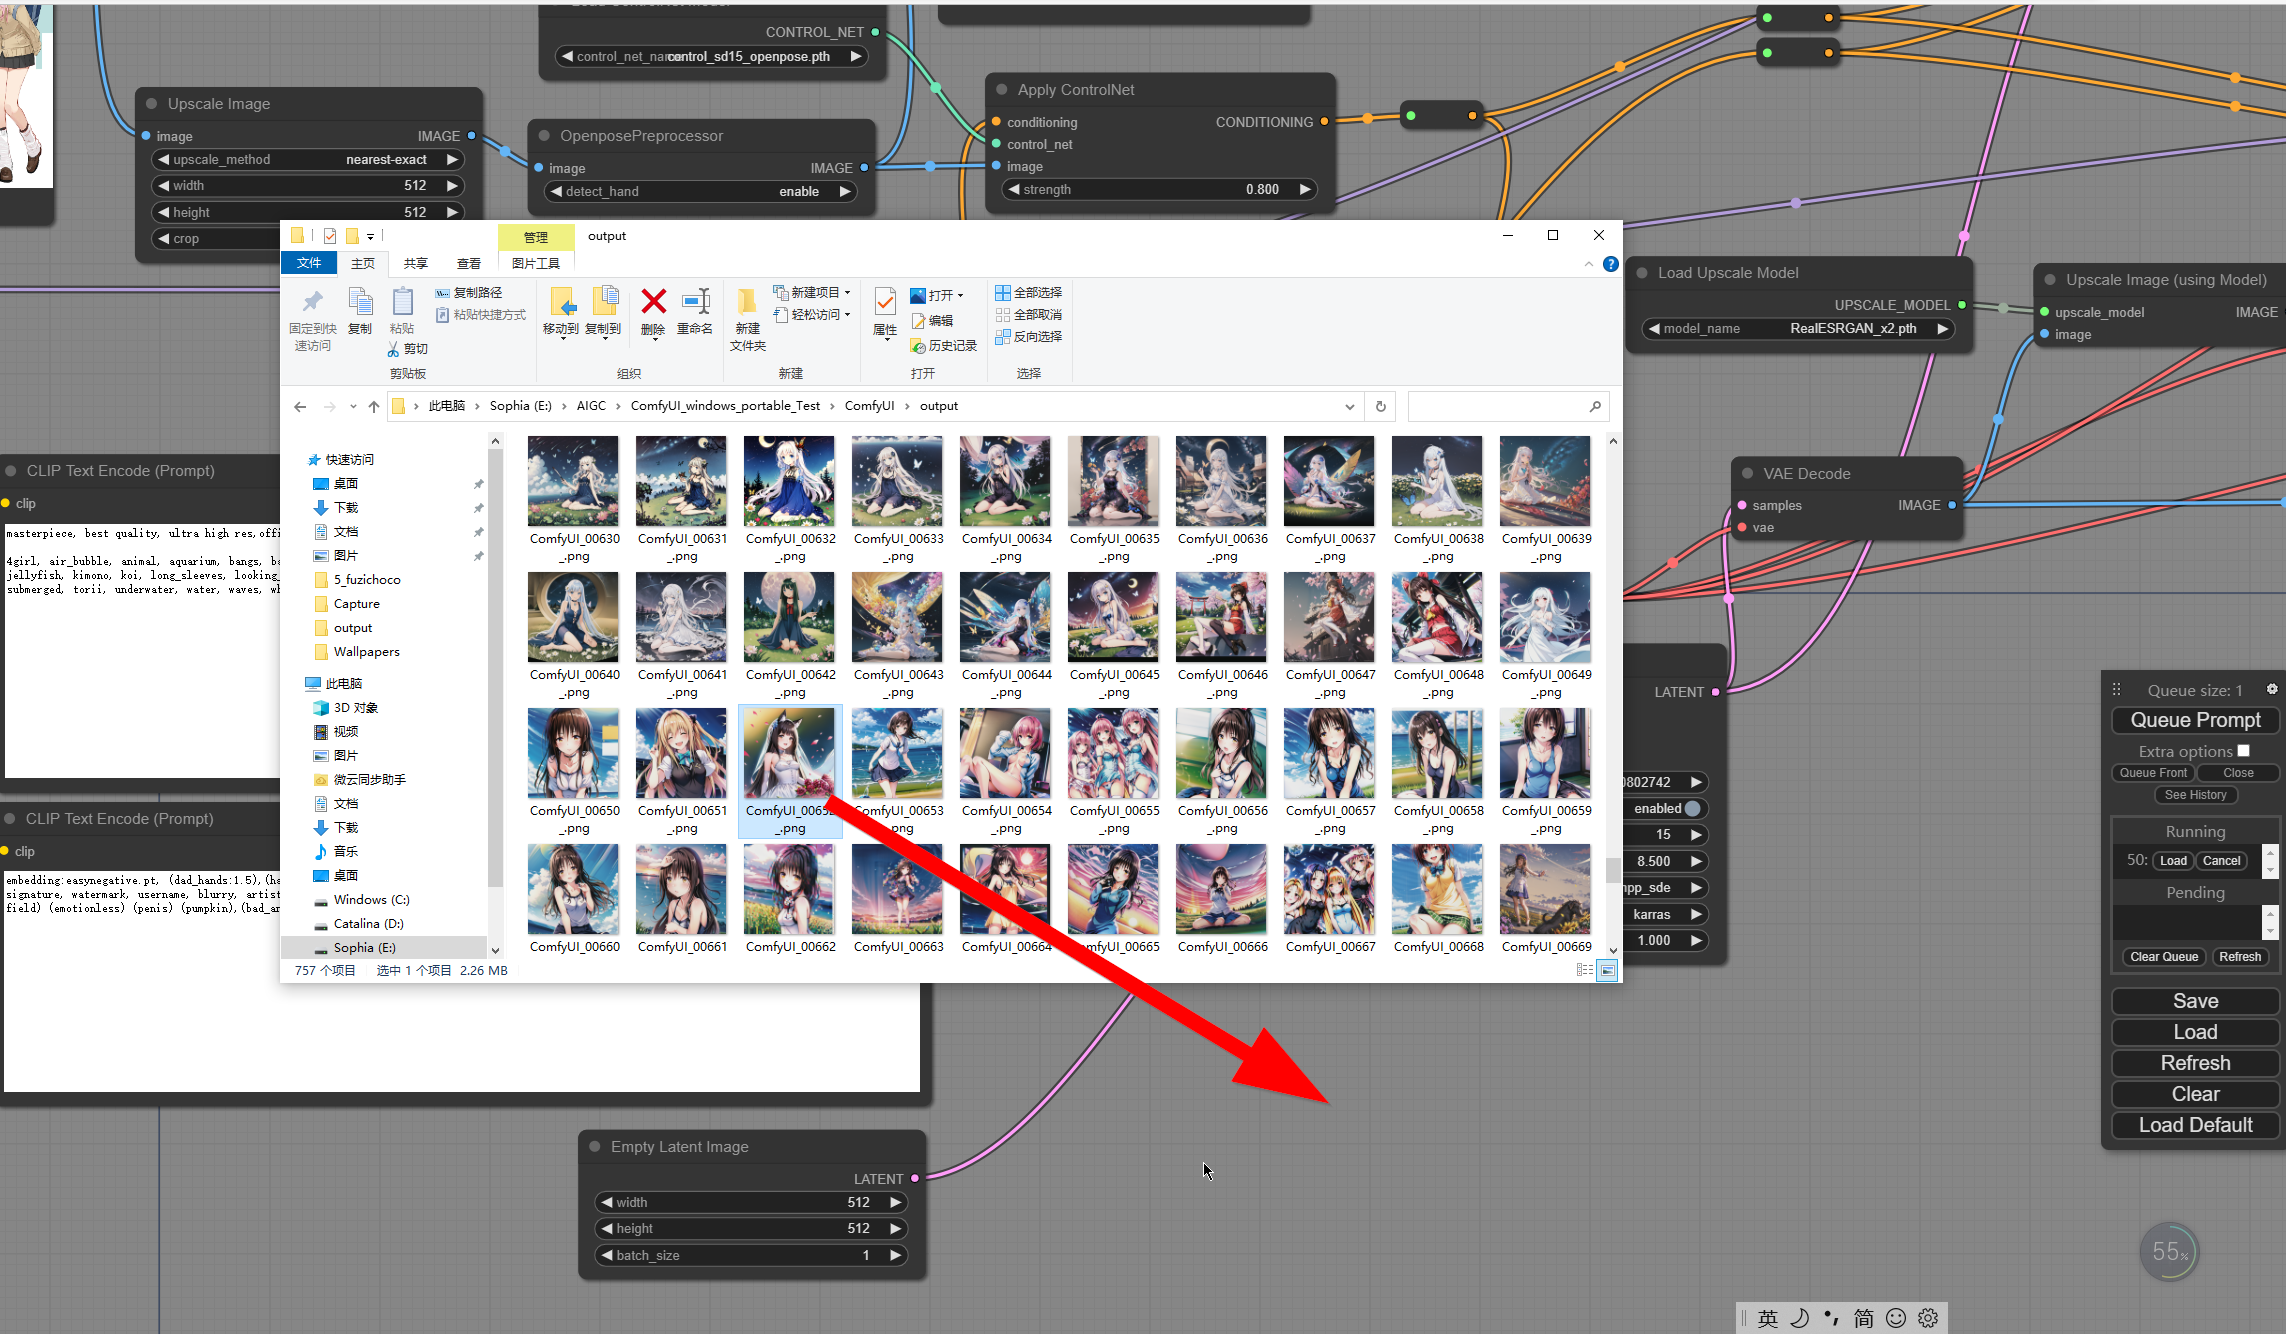Decrease batch_size with its left arrow
Screen dimensions: 2286x1334
tap(606, 1255)
